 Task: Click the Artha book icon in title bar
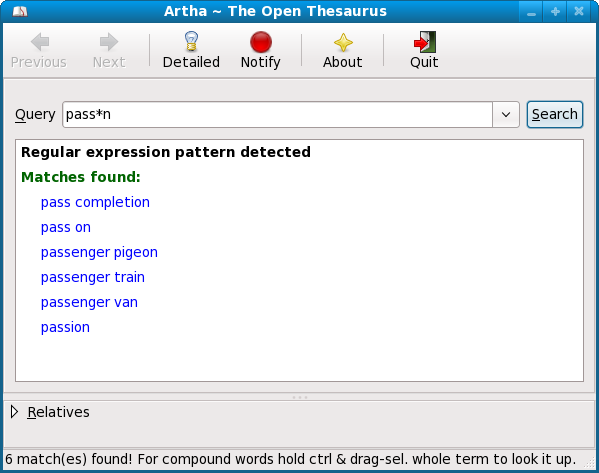20,11
